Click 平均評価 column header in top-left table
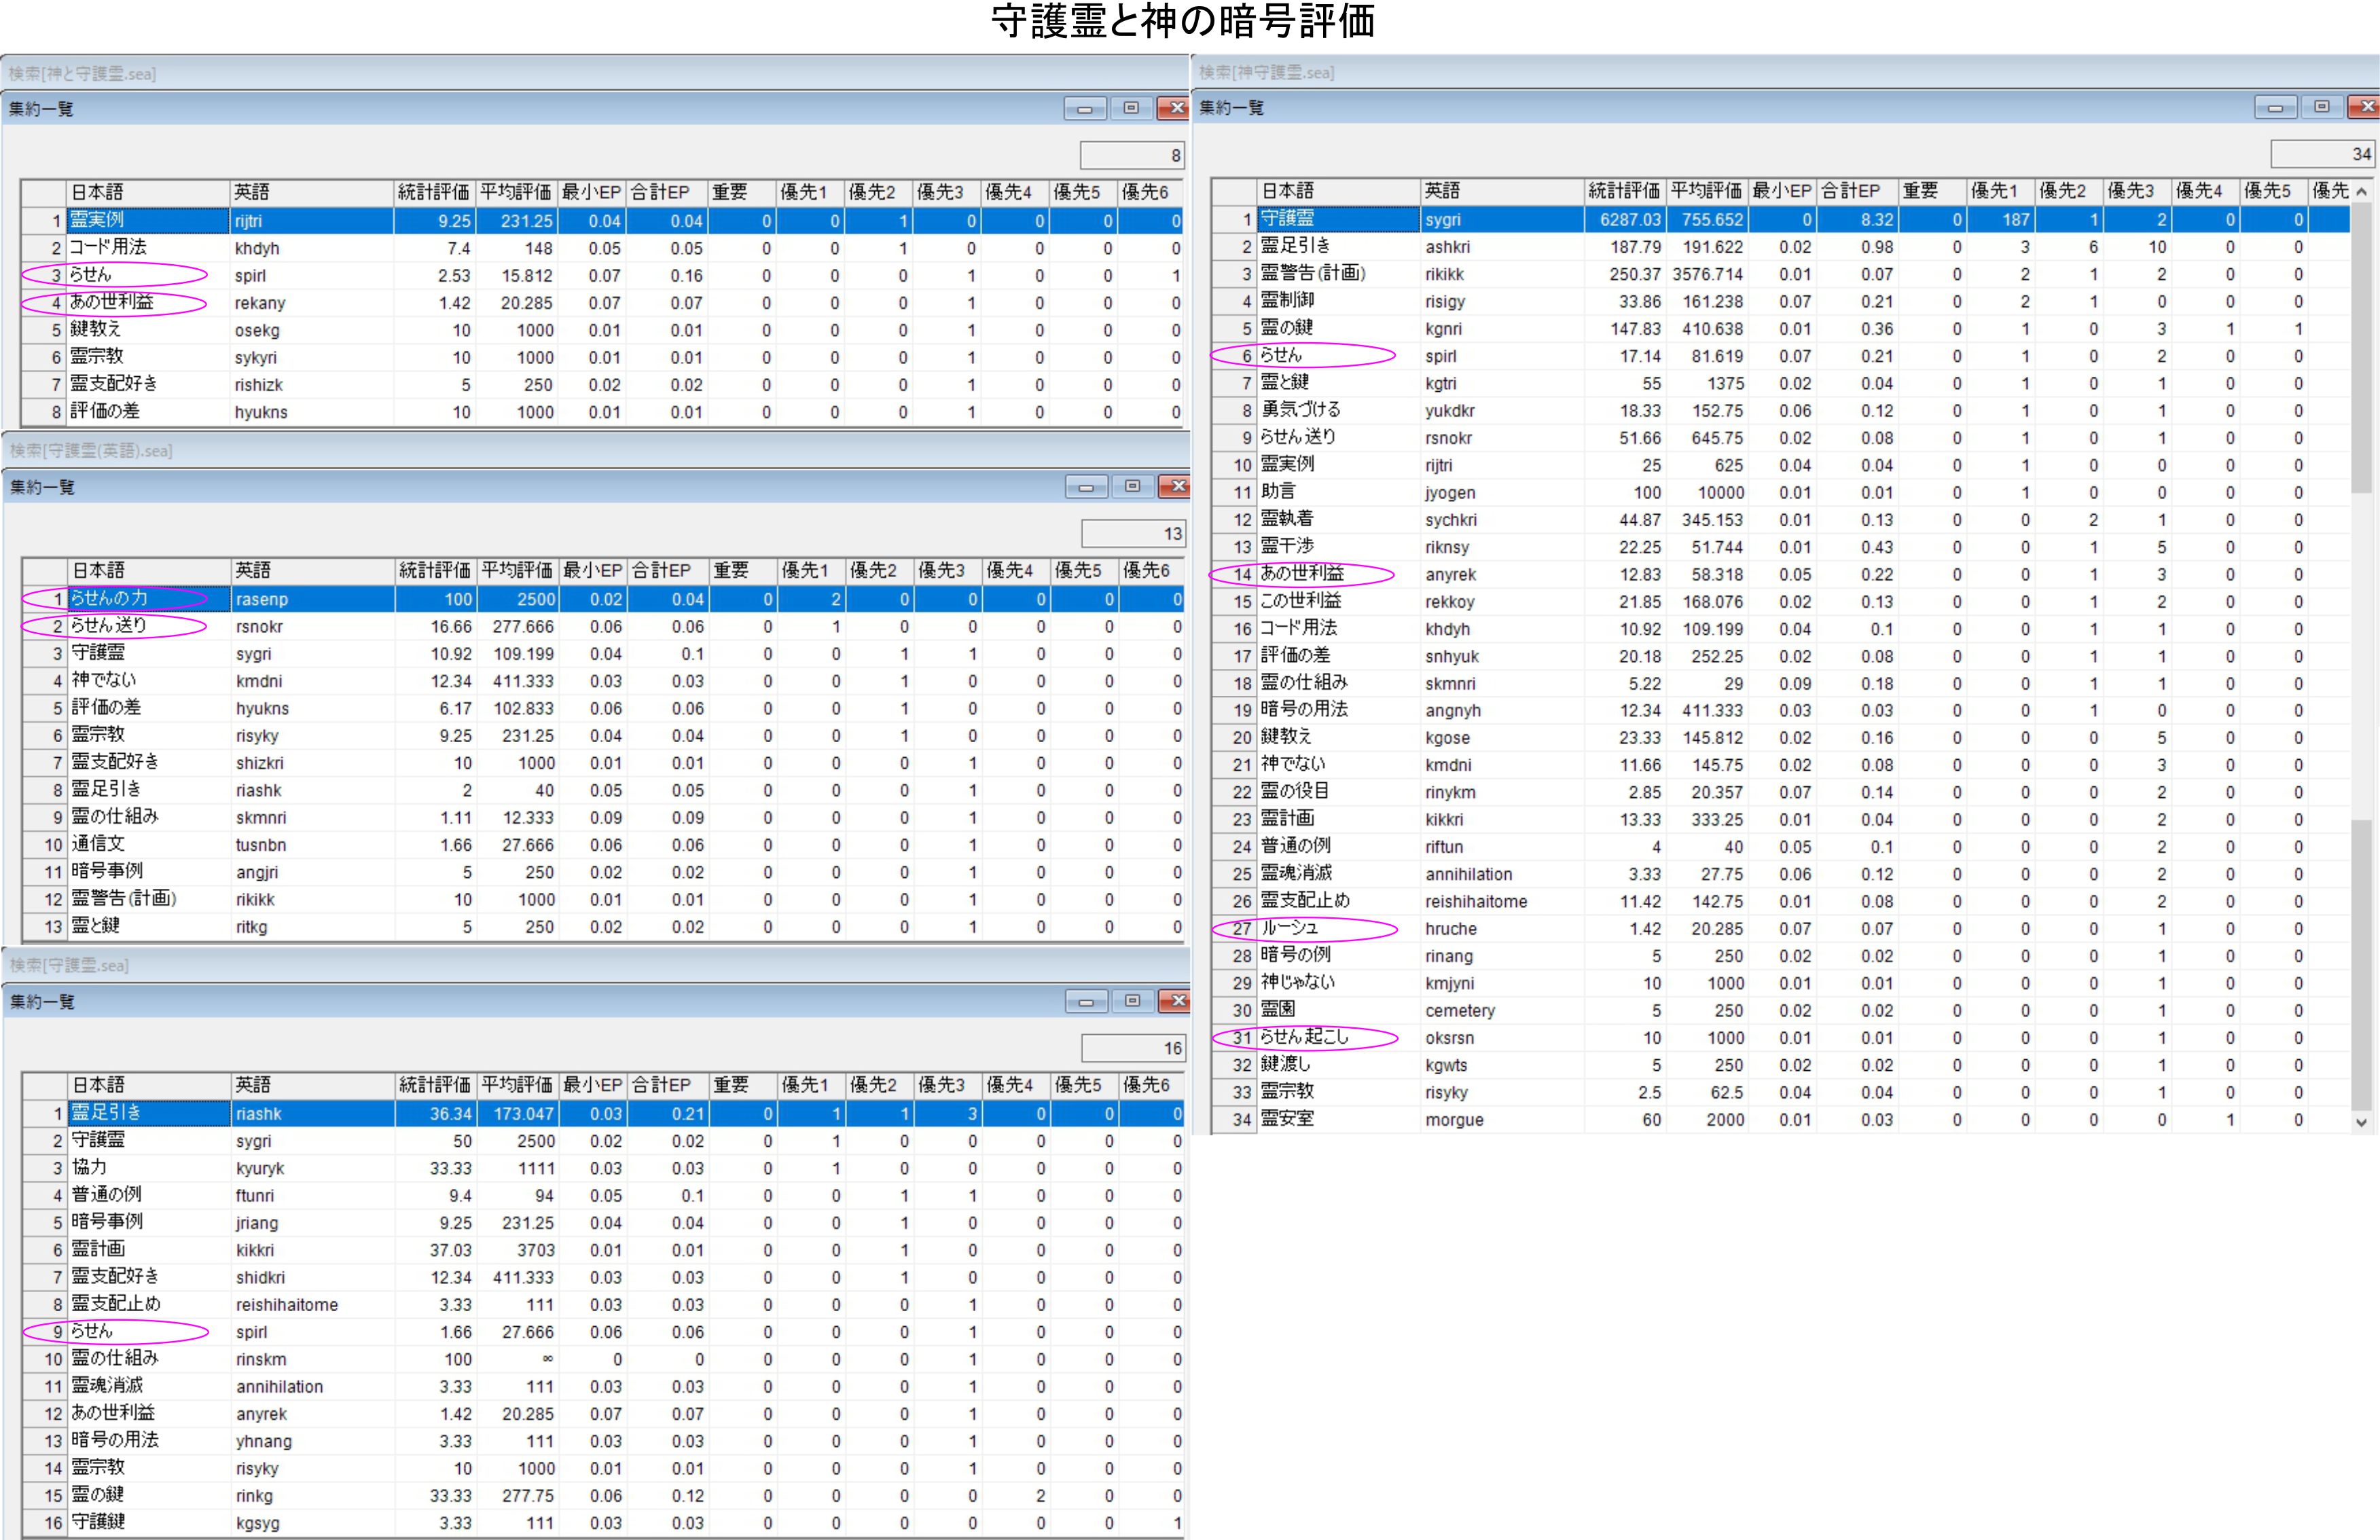The height and width of the screenshot is (1540, 2380). click(x=515, y=192)
